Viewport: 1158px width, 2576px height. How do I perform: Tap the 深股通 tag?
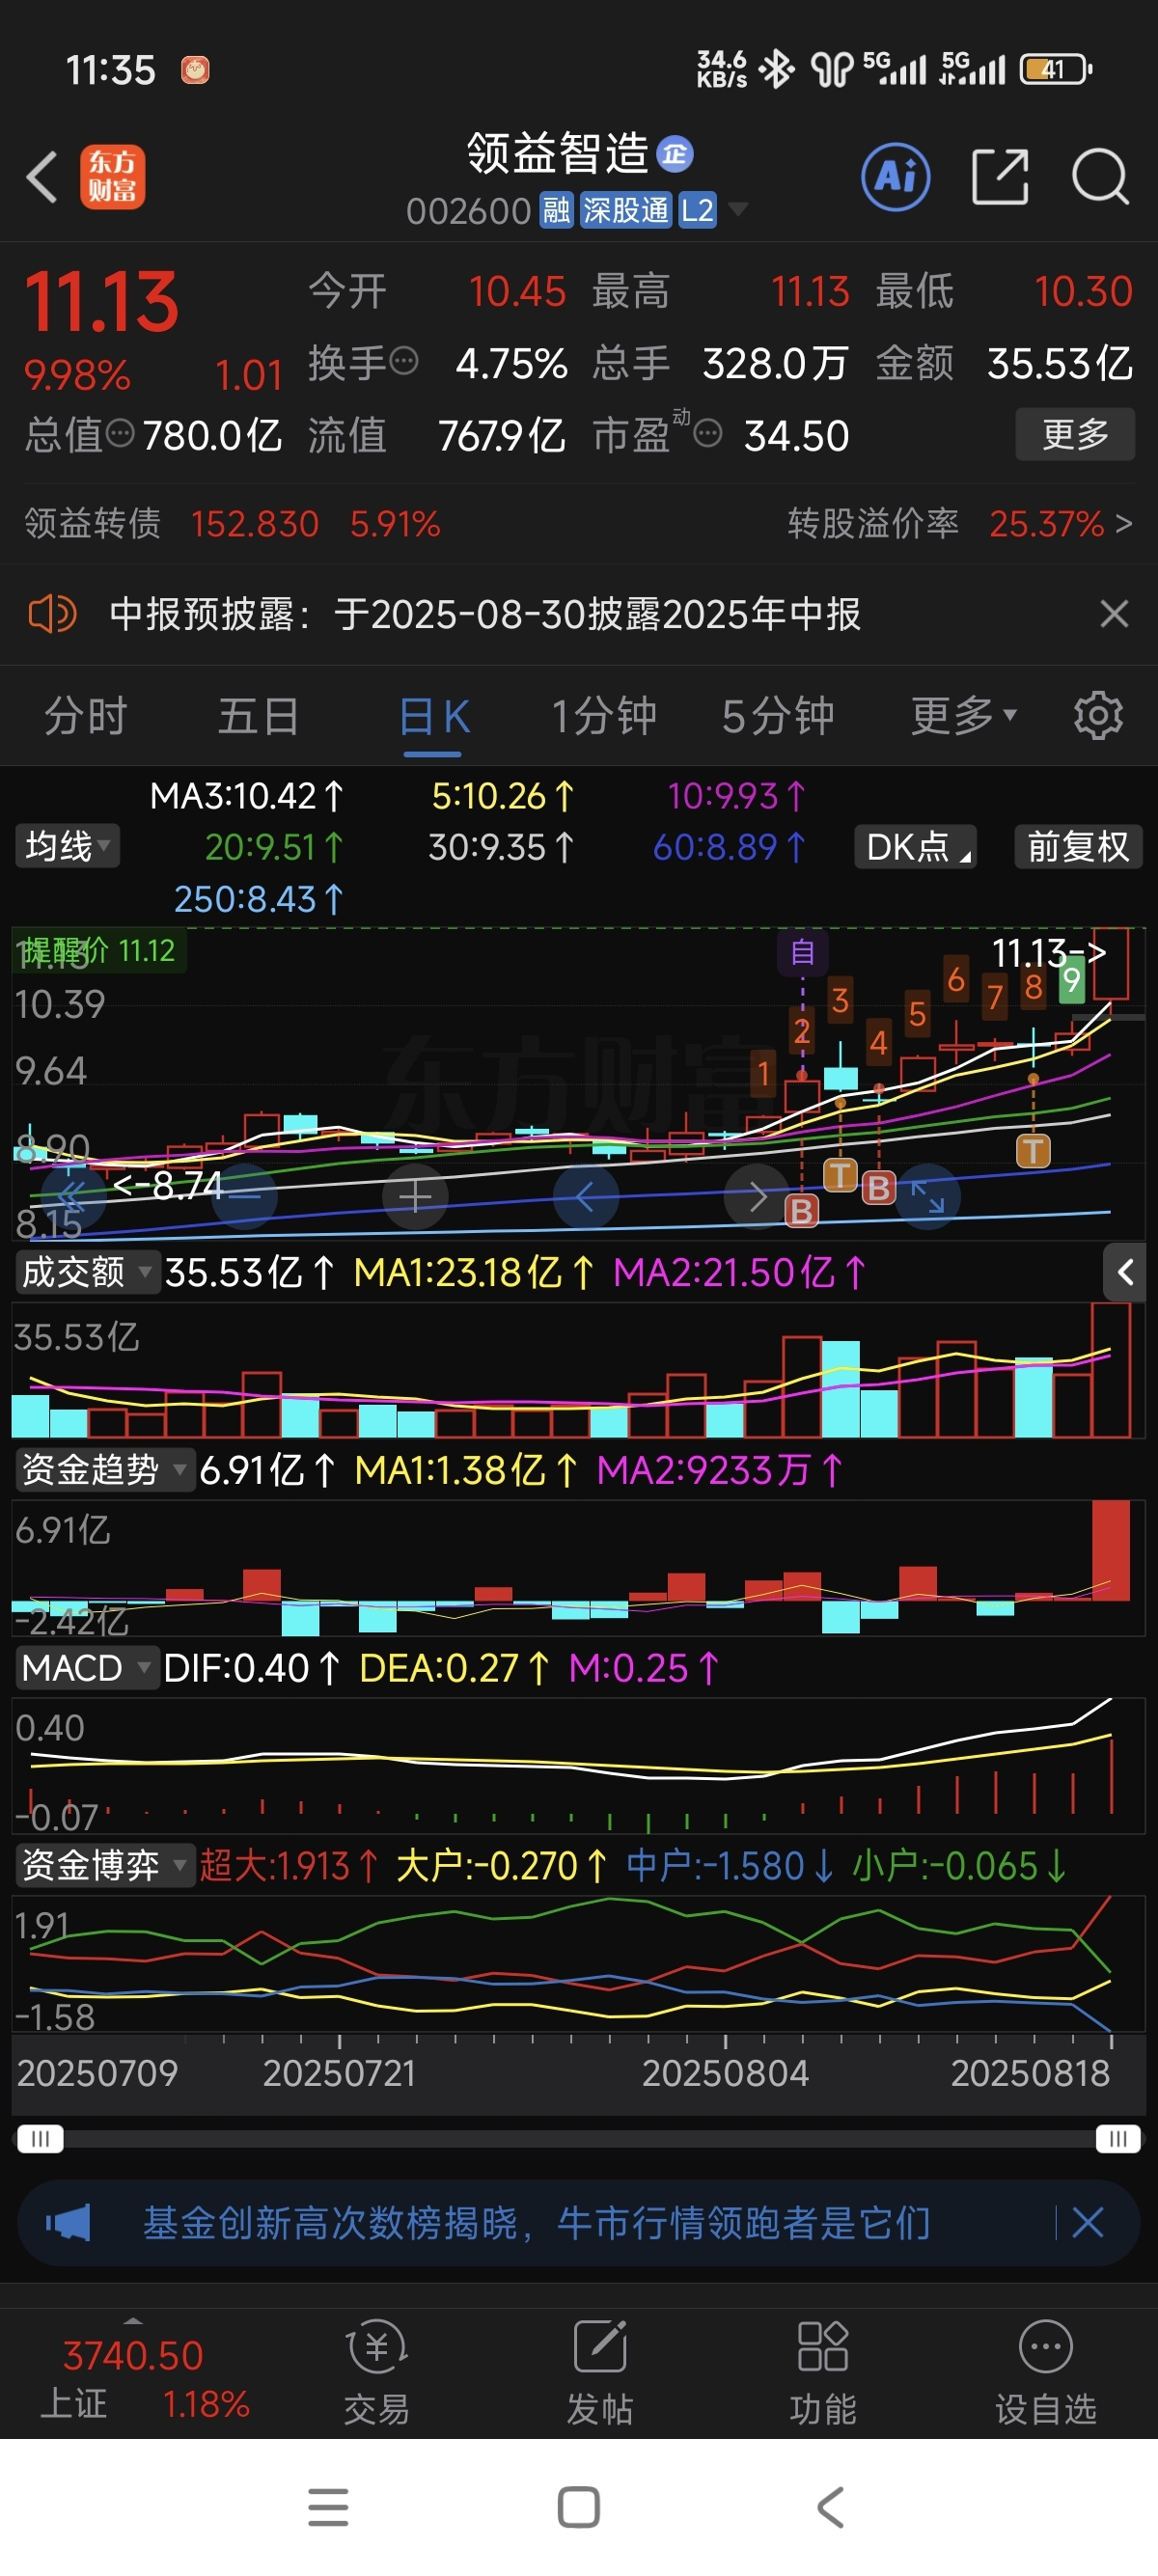(x=626, y=211)
